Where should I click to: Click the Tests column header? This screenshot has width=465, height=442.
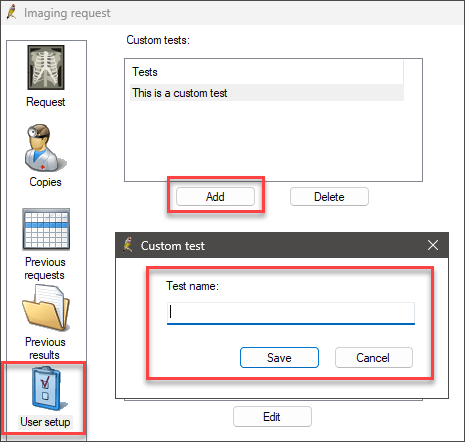click(266, 72)
